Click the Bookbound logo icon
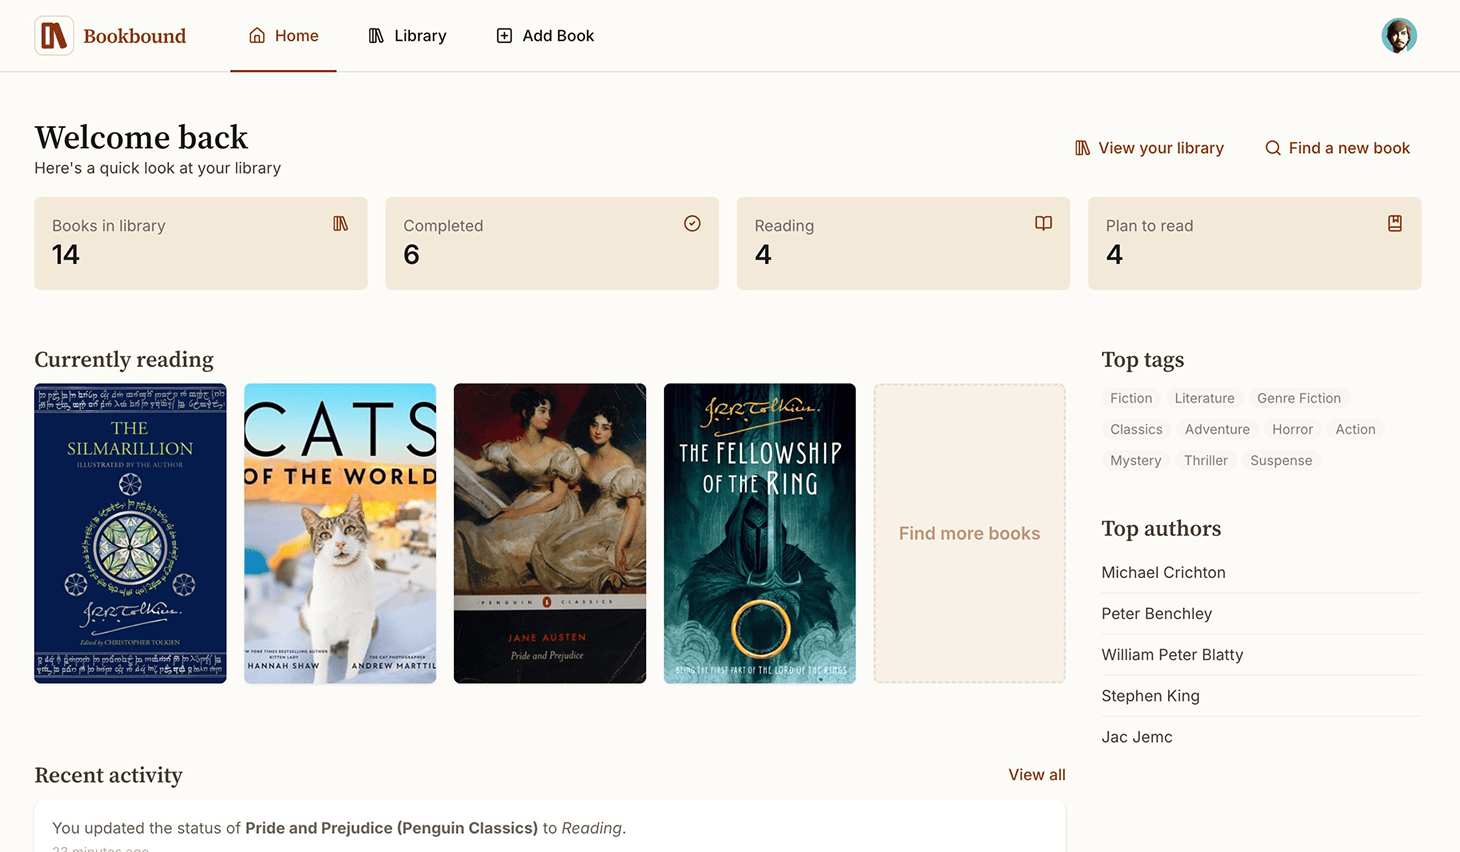Viewport: 1460px width, 852px height. tap(54, 36)
